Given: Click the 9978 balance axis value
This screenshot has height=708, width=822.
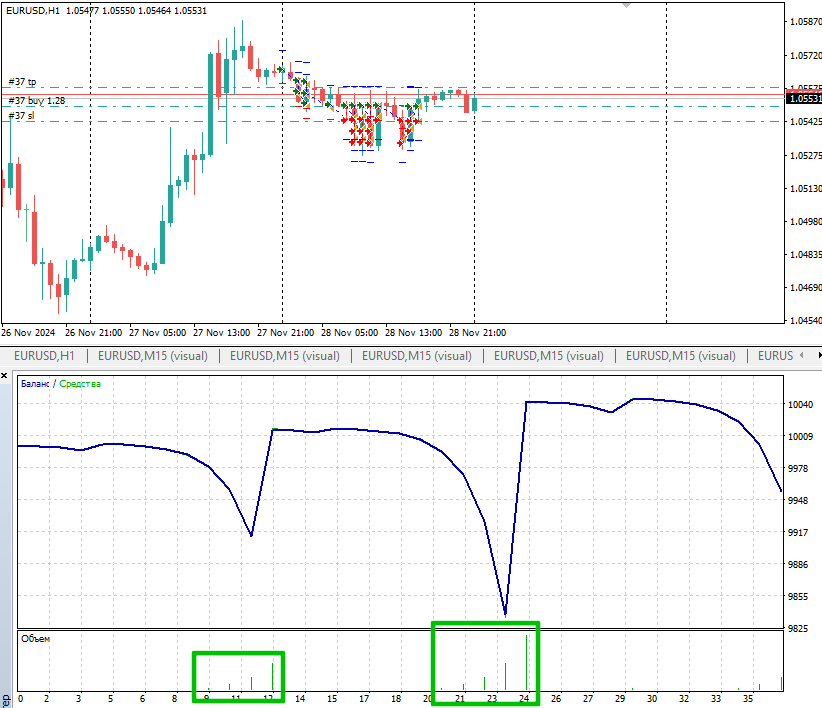Looking at the screenshot, I should (x=798, y=469).
